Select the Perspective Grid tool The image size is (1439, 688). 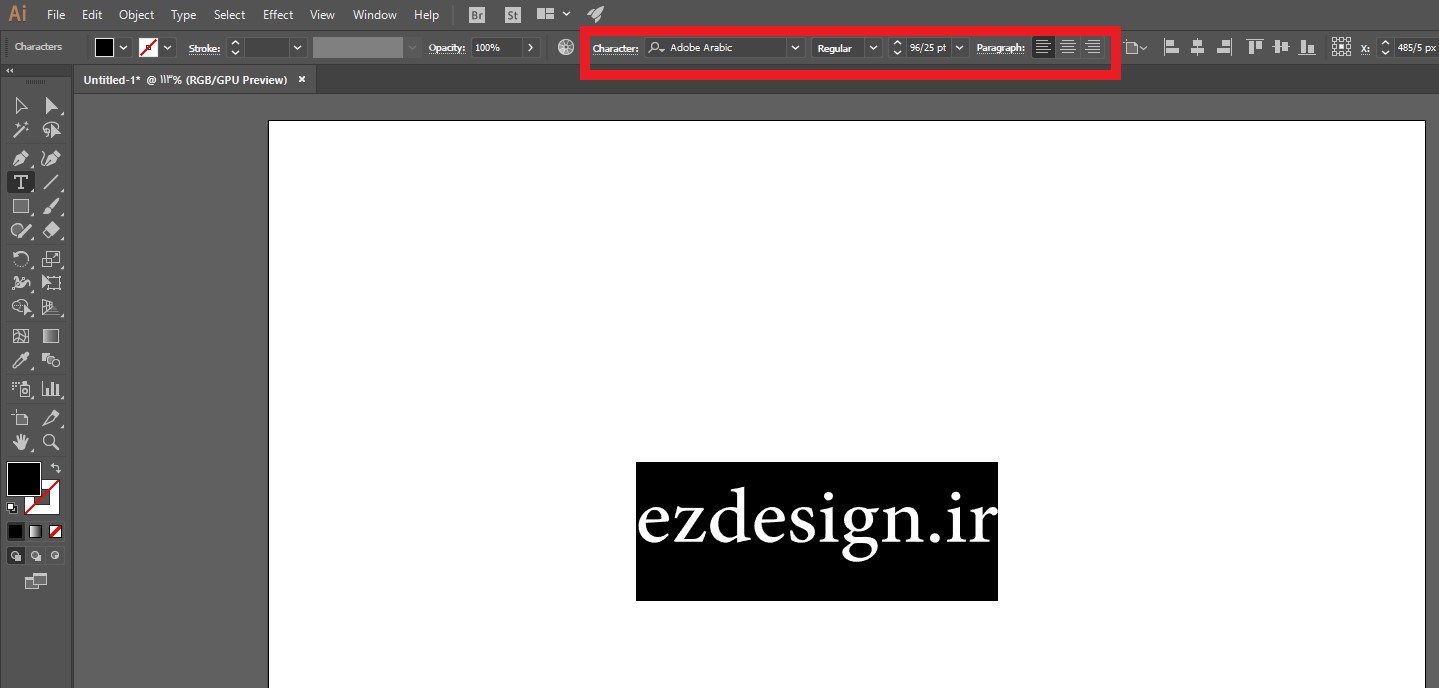click(x=51, y=307)
